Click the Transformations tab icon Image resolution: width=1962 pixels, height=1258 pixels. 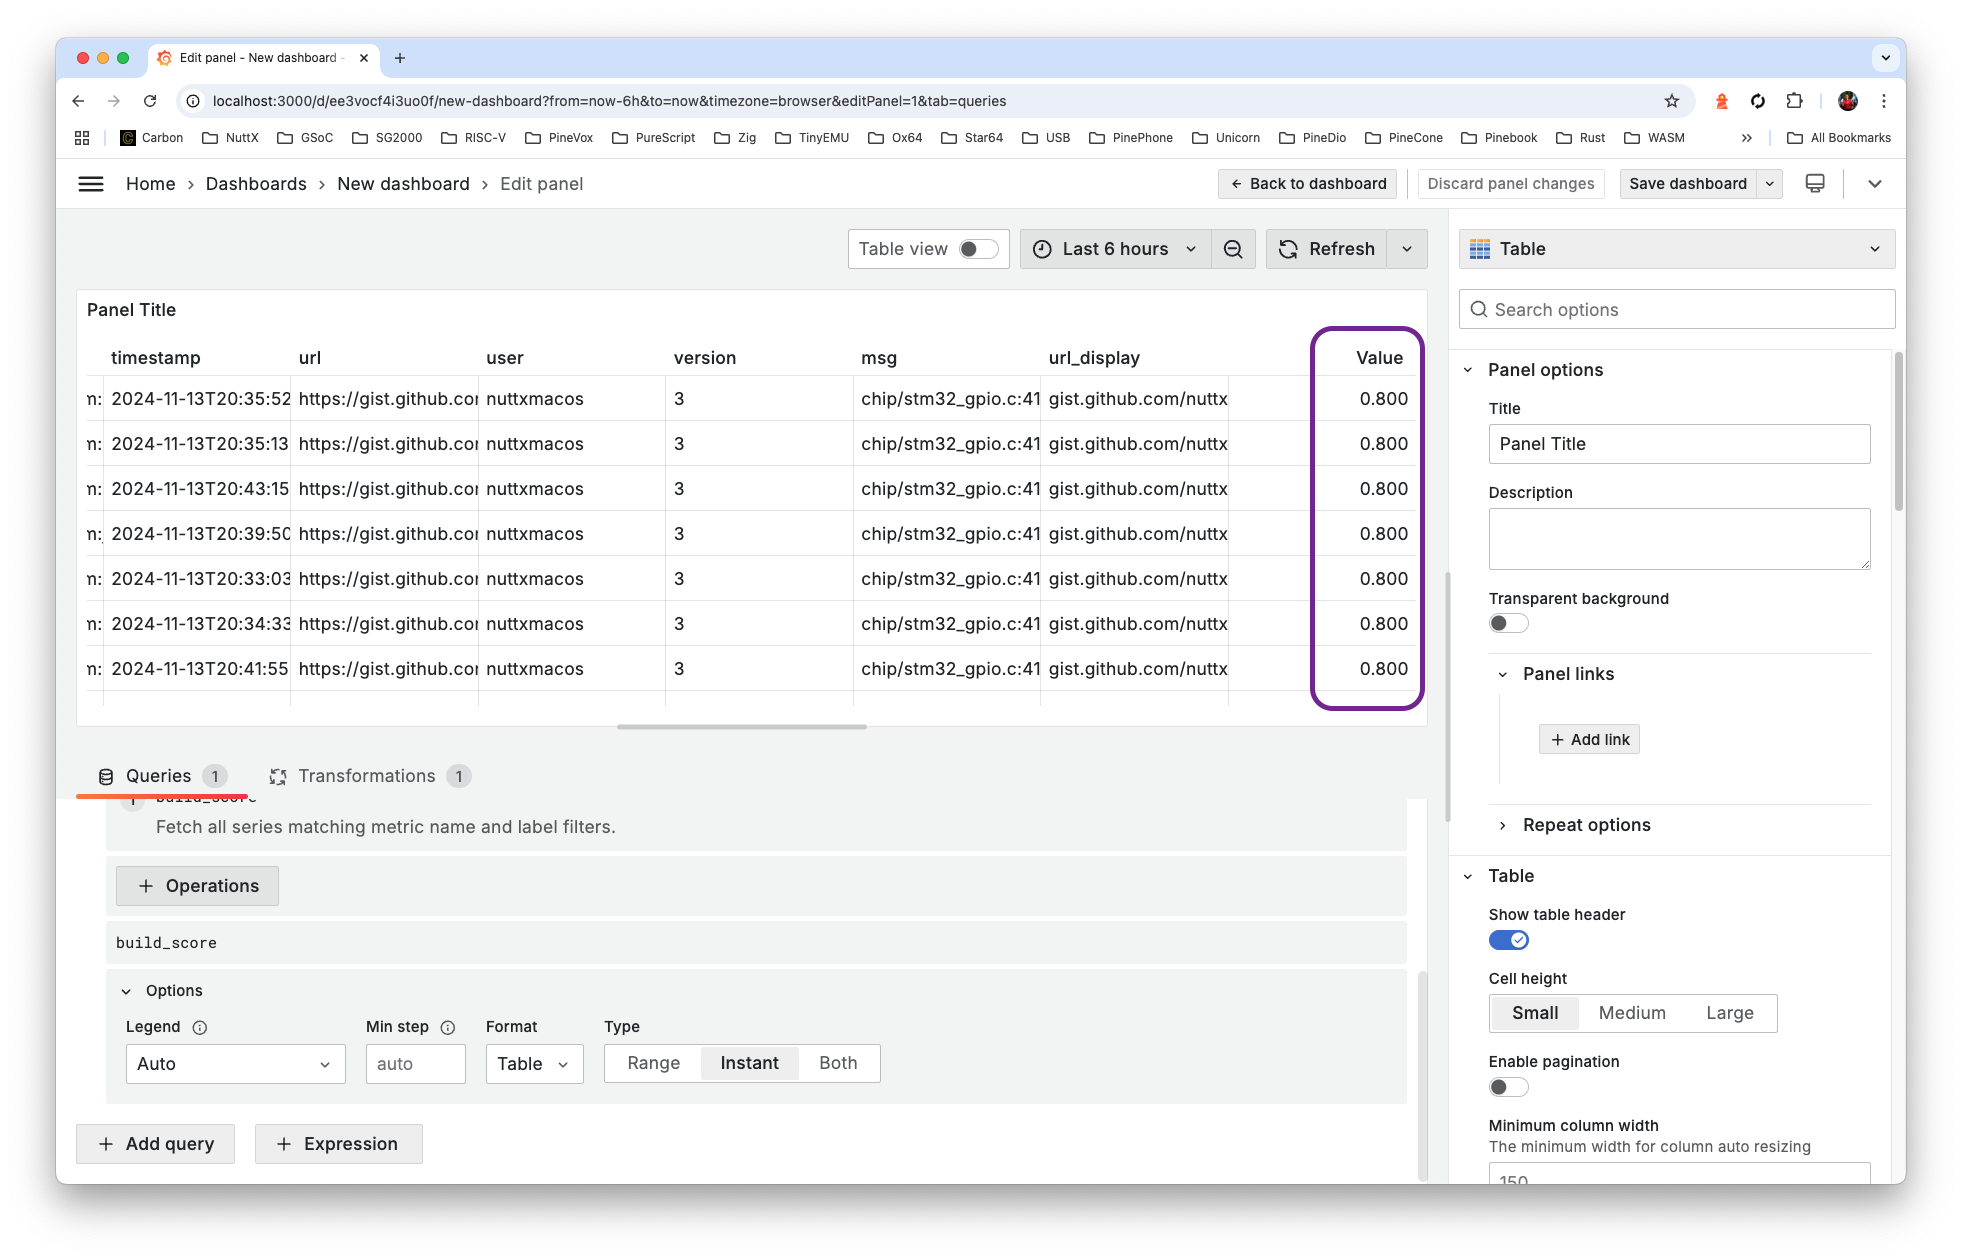[x=279, y=775]
